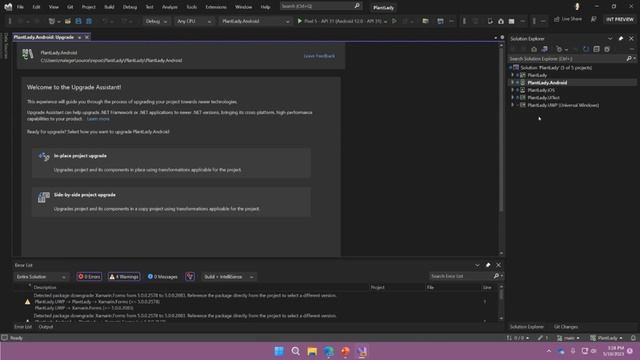
Task: Open the Any CPU platform dropdown
Action: pos(194,21)
